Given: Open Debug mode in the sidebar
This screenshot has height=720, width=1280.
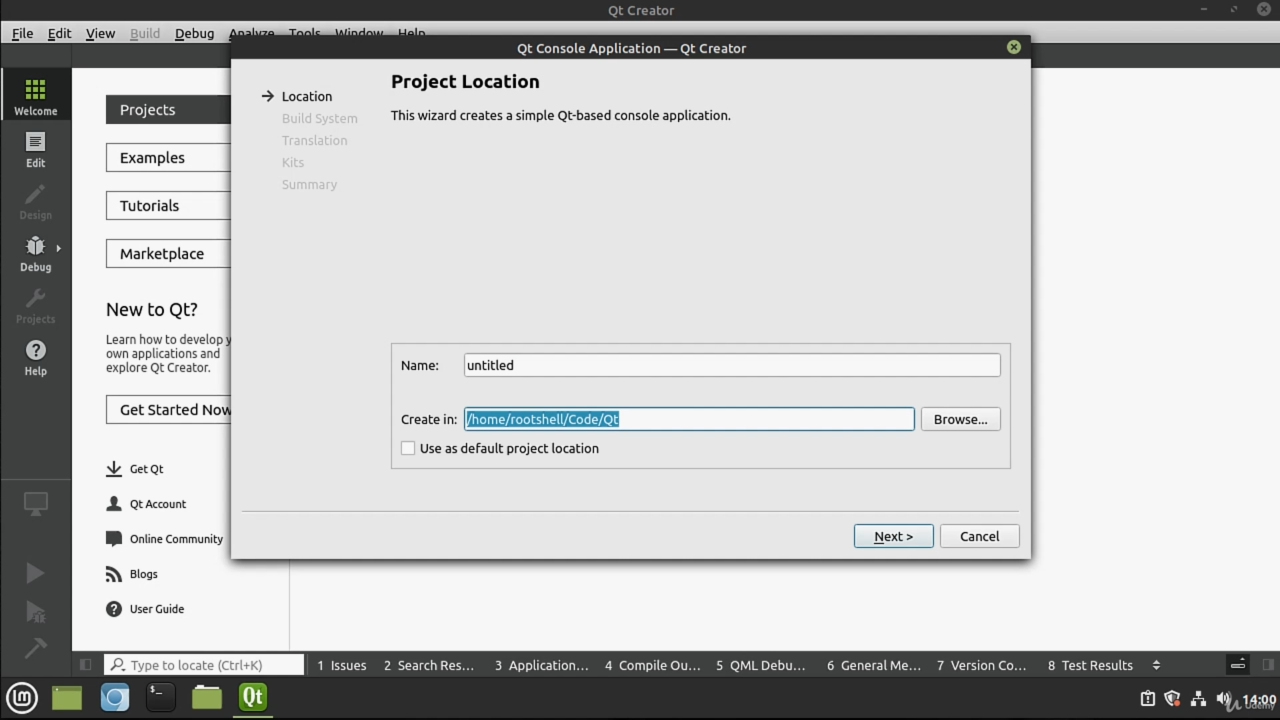Looking at the screenshot, I should 35,253.
